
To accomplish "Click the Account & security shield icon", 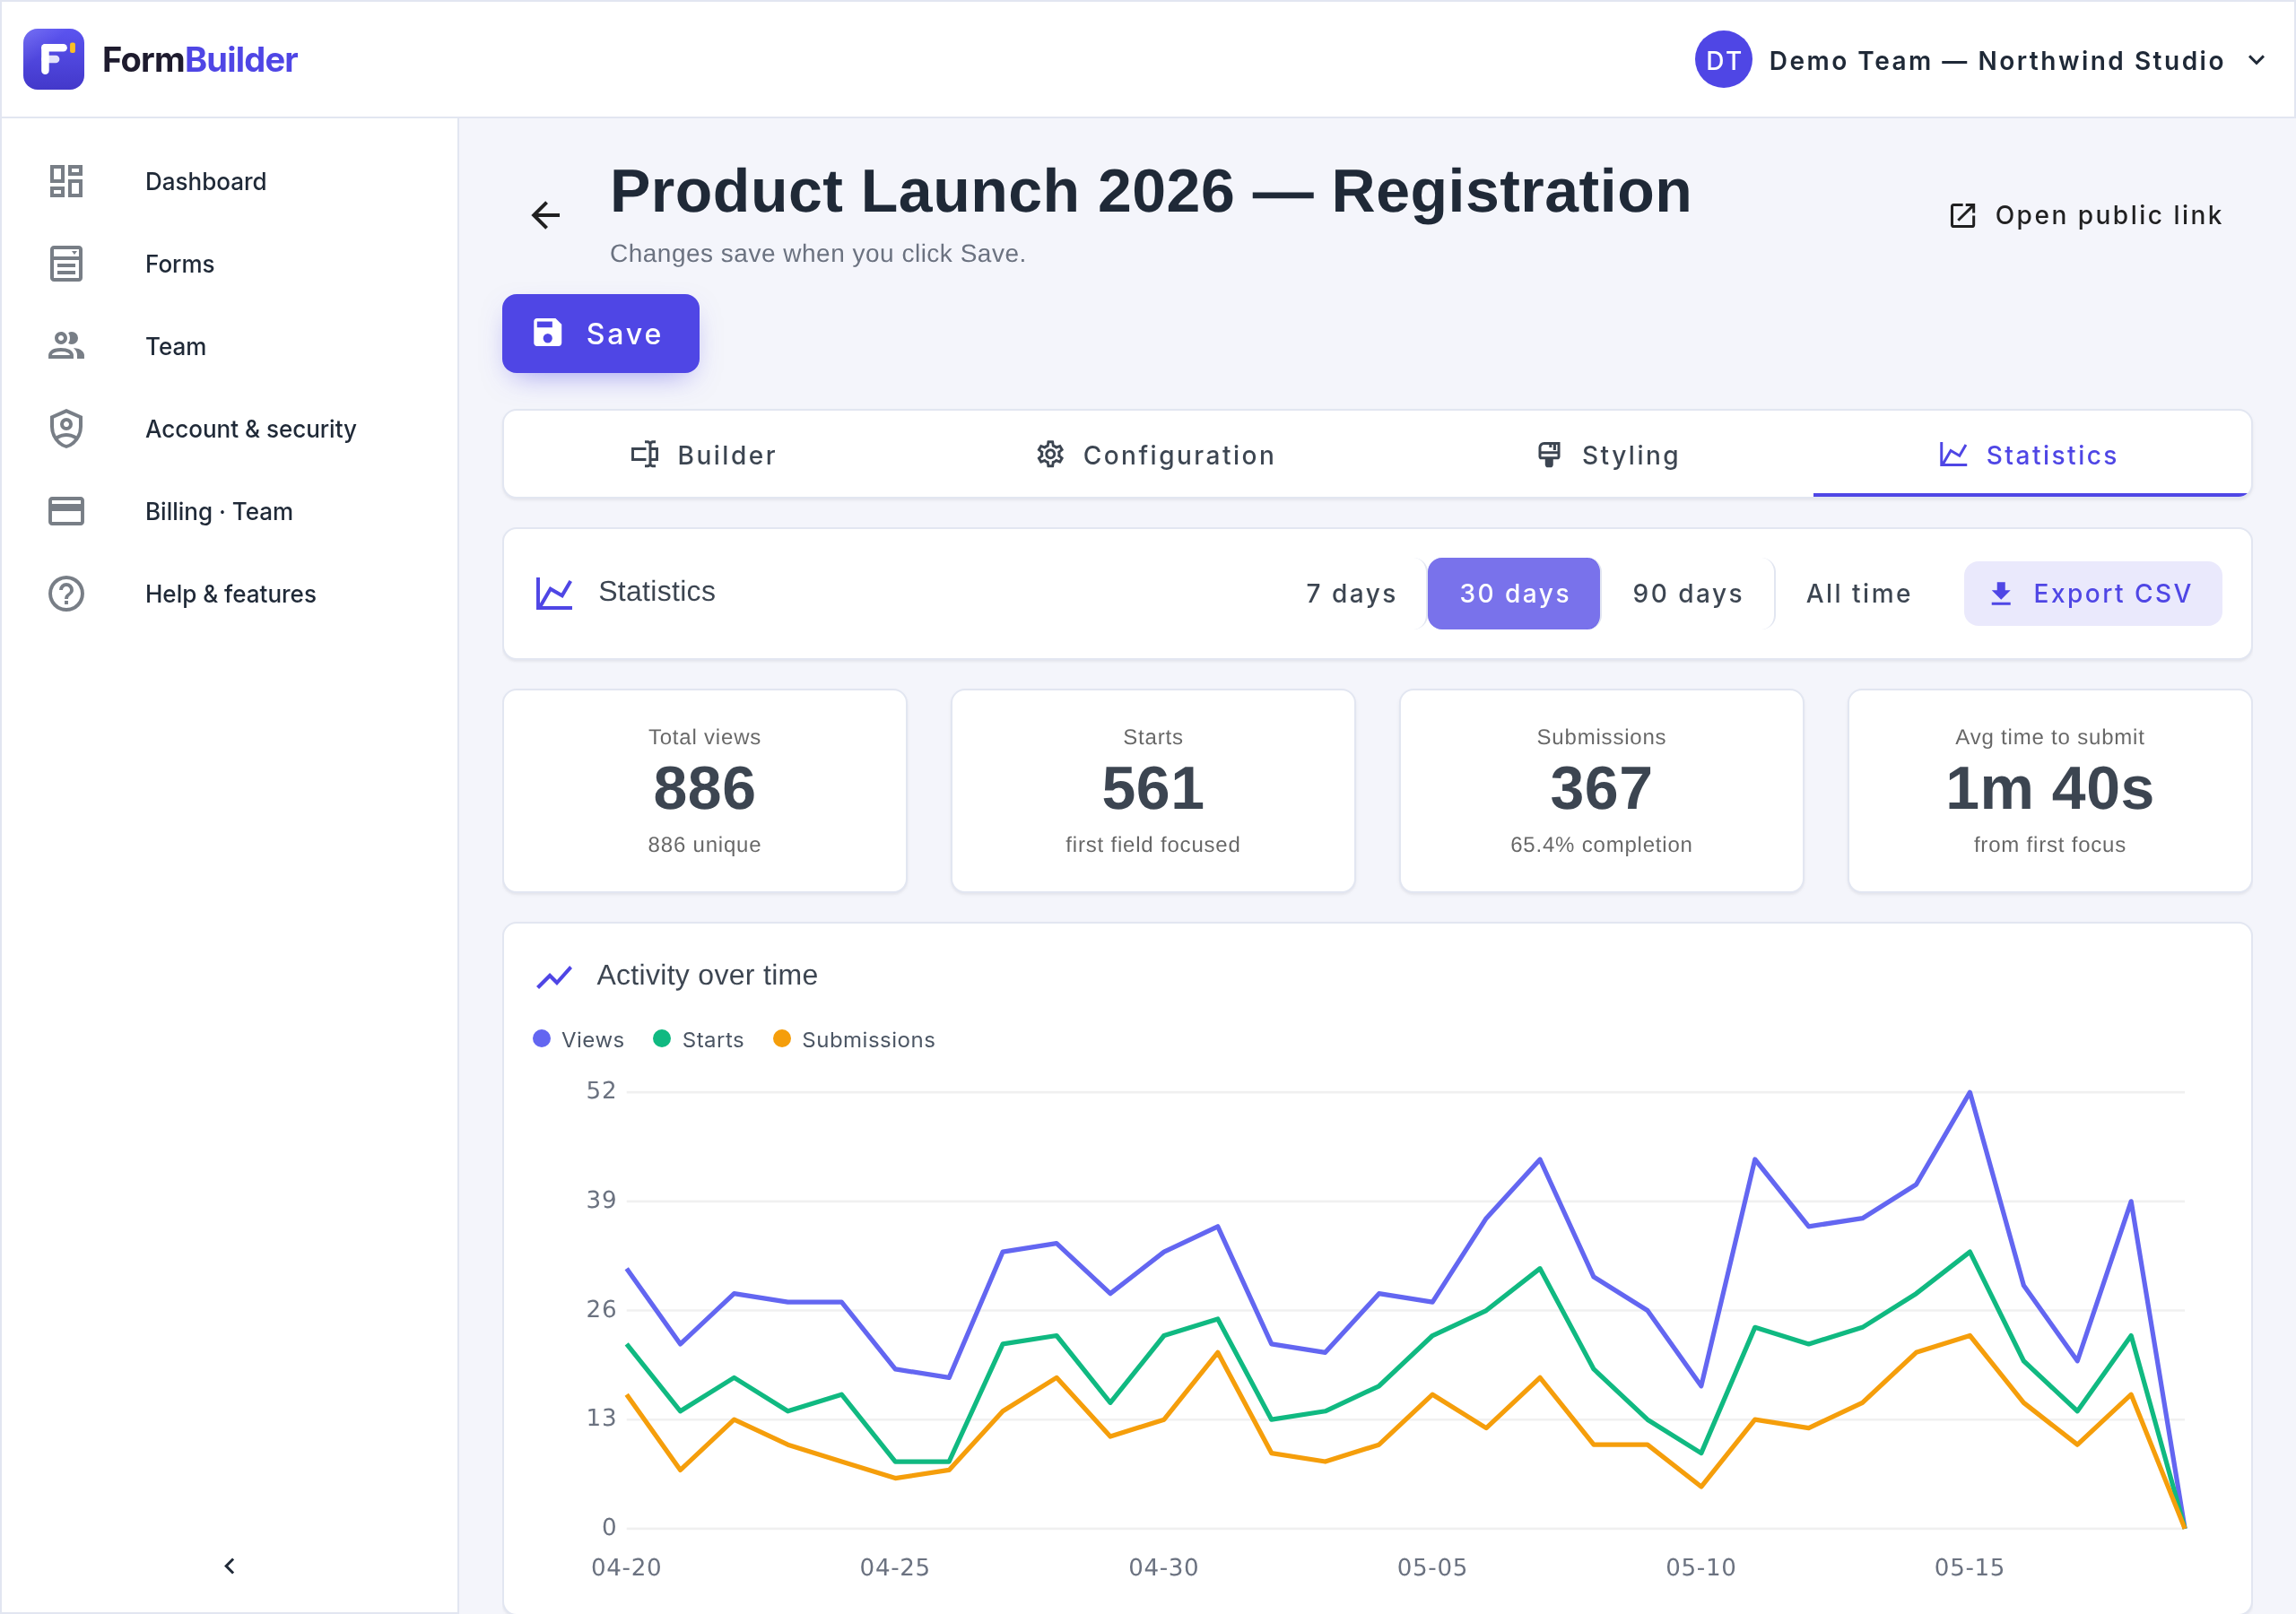I will point(66,429).
